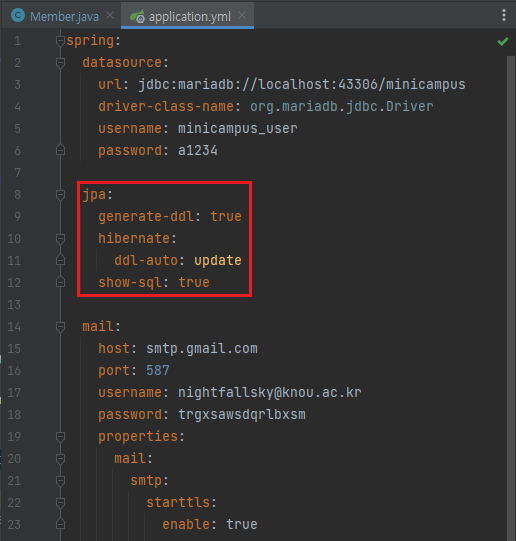Collapse the starttls block on line 22

click(x=60, y=503)
